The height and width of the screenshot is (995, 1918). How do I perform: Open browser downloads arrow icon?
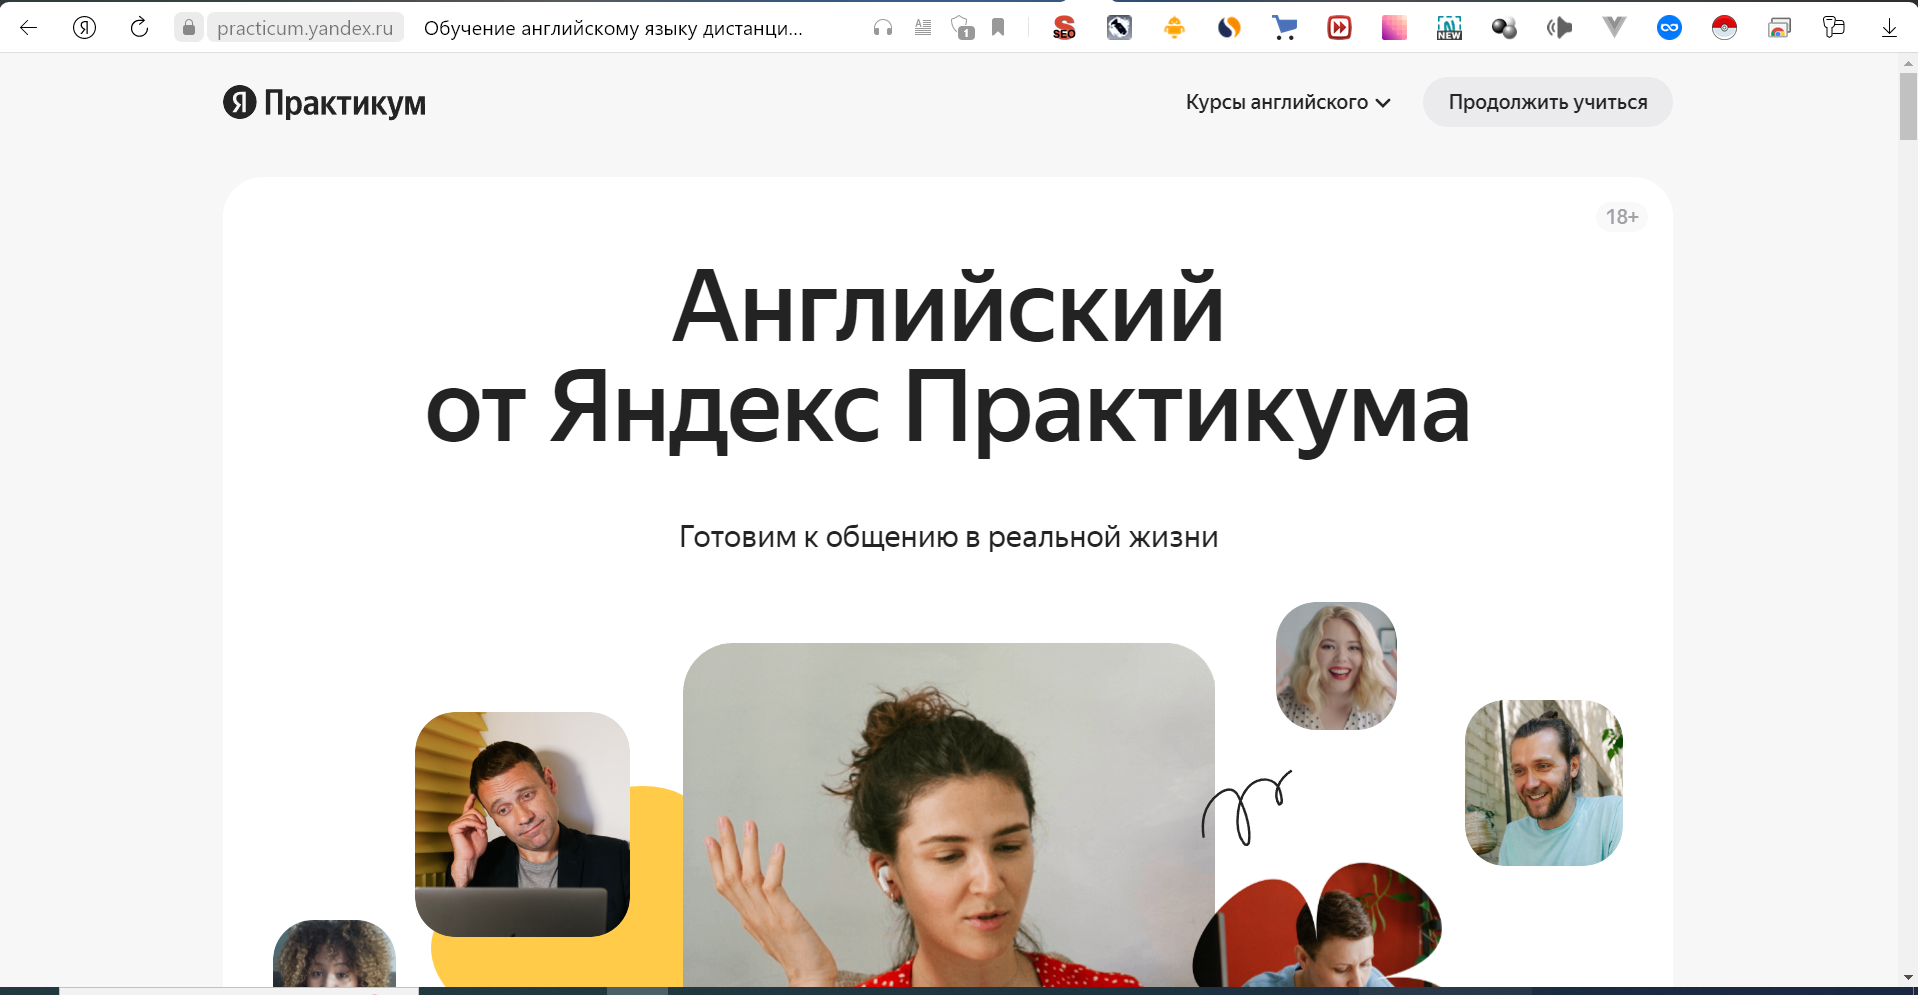[x=1889, y=28]
